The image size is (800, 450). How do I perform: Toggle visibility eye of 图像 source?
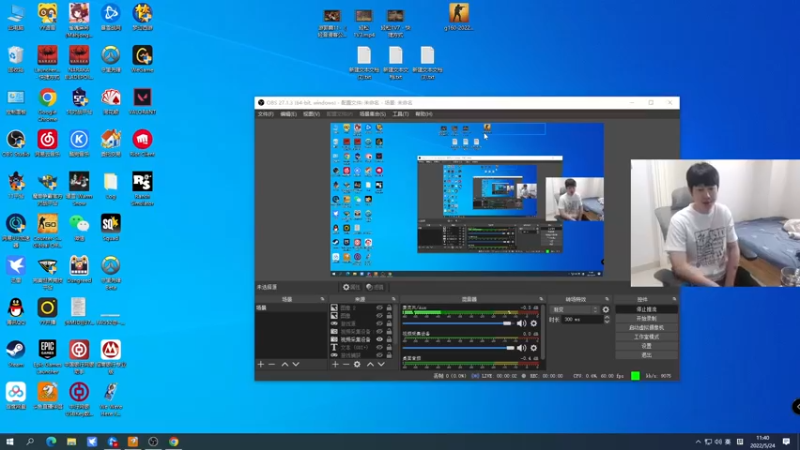click(x=379, y=316)
